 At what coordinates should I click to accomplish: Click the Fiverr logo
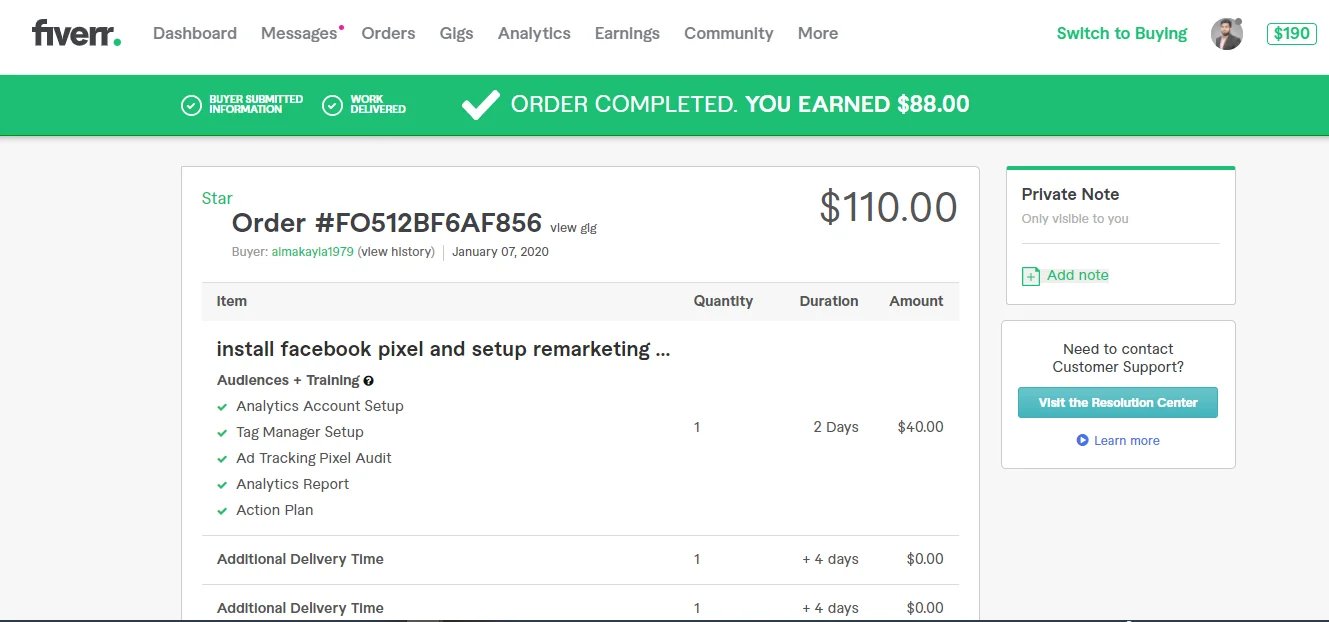click(76, 33)
